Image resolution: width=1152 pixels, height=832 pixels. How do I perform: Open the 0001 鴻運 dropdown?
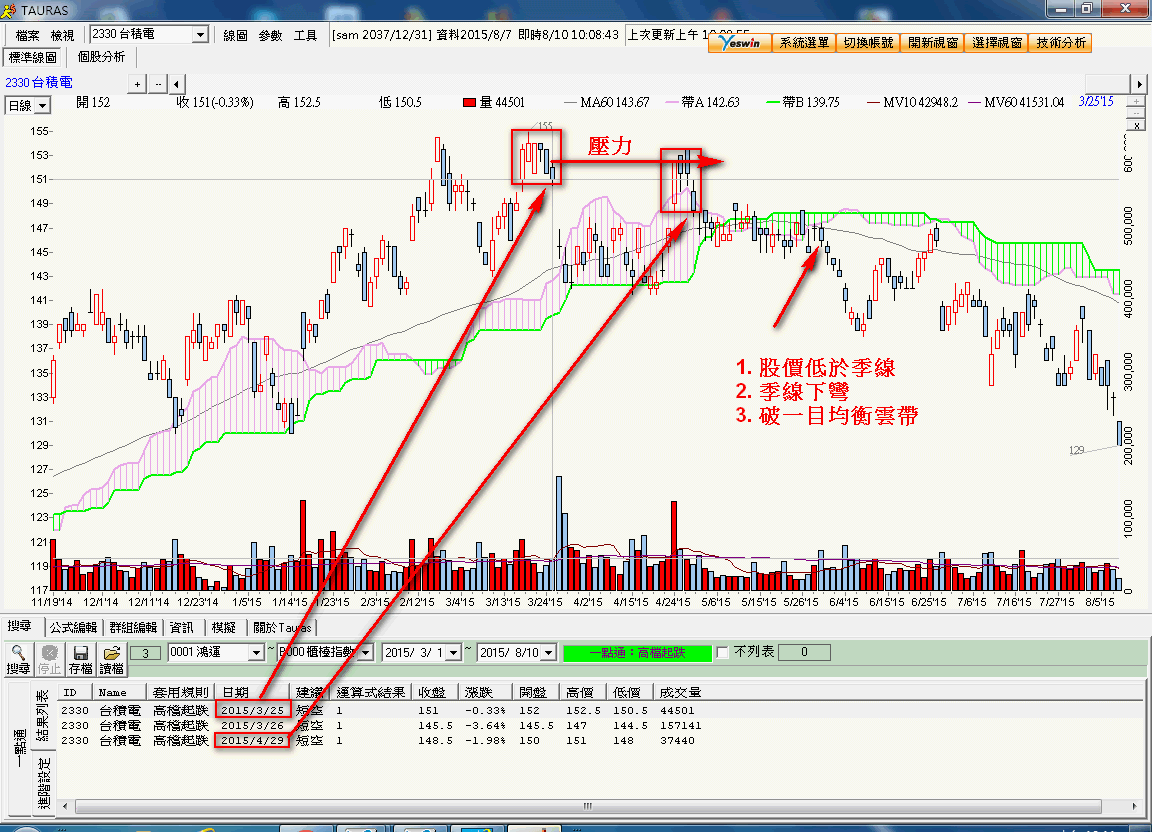click(x=256, y=653)
